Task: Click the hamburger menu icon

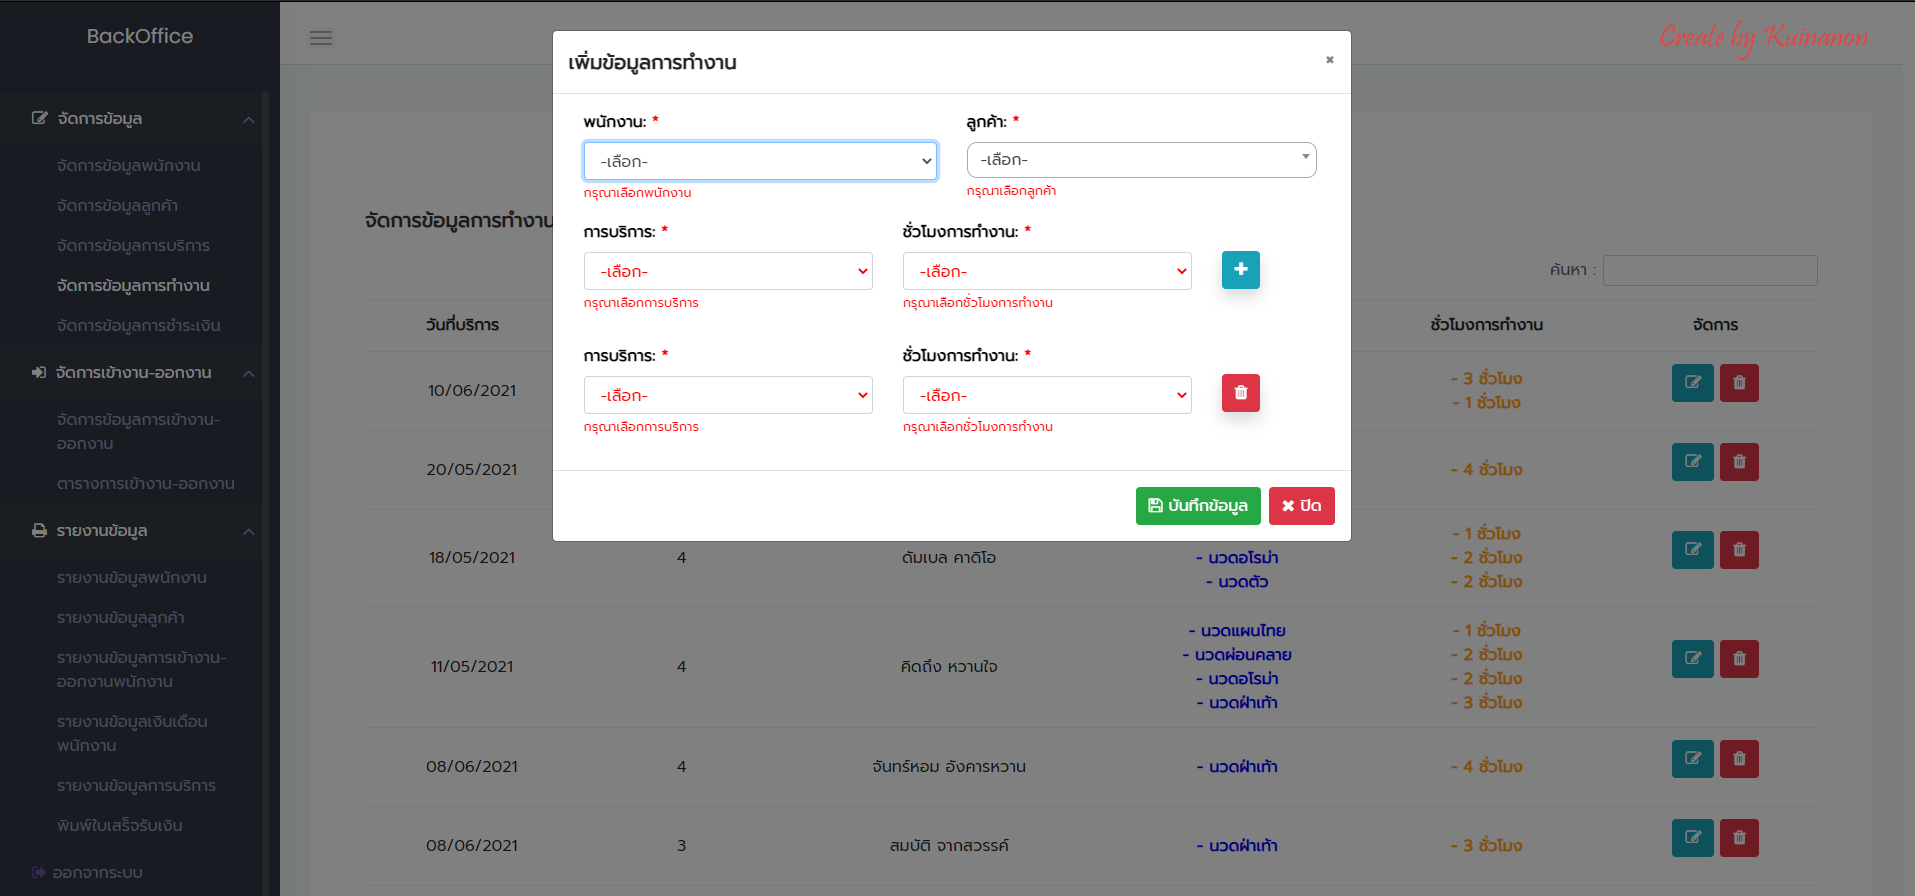Action: pyautogui.click(x=321, y=38)
